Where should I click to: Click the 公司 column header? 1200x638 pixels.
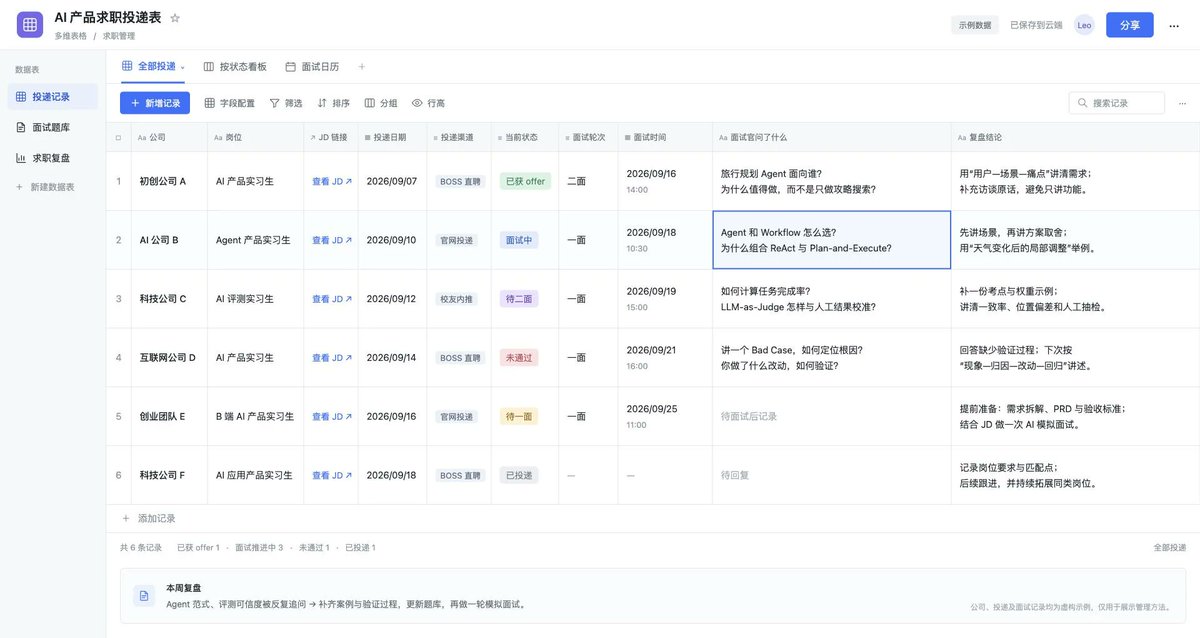[x=169, y=137]
